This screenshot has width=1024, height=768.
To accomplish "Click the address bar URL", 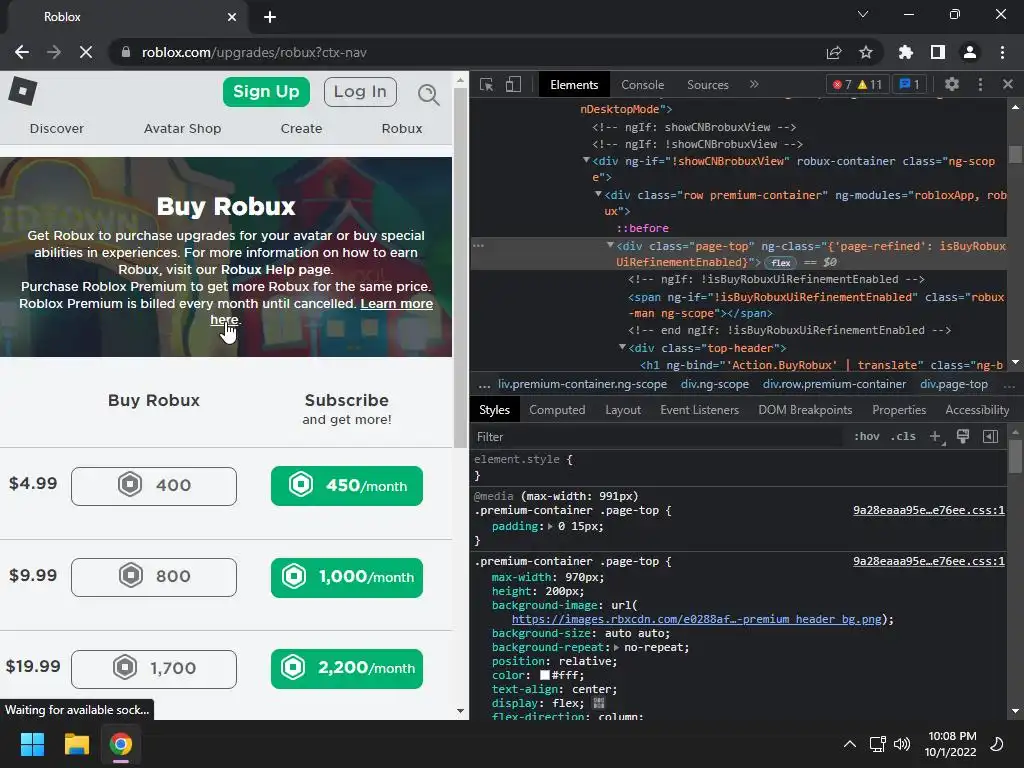I will click(254, 52).
